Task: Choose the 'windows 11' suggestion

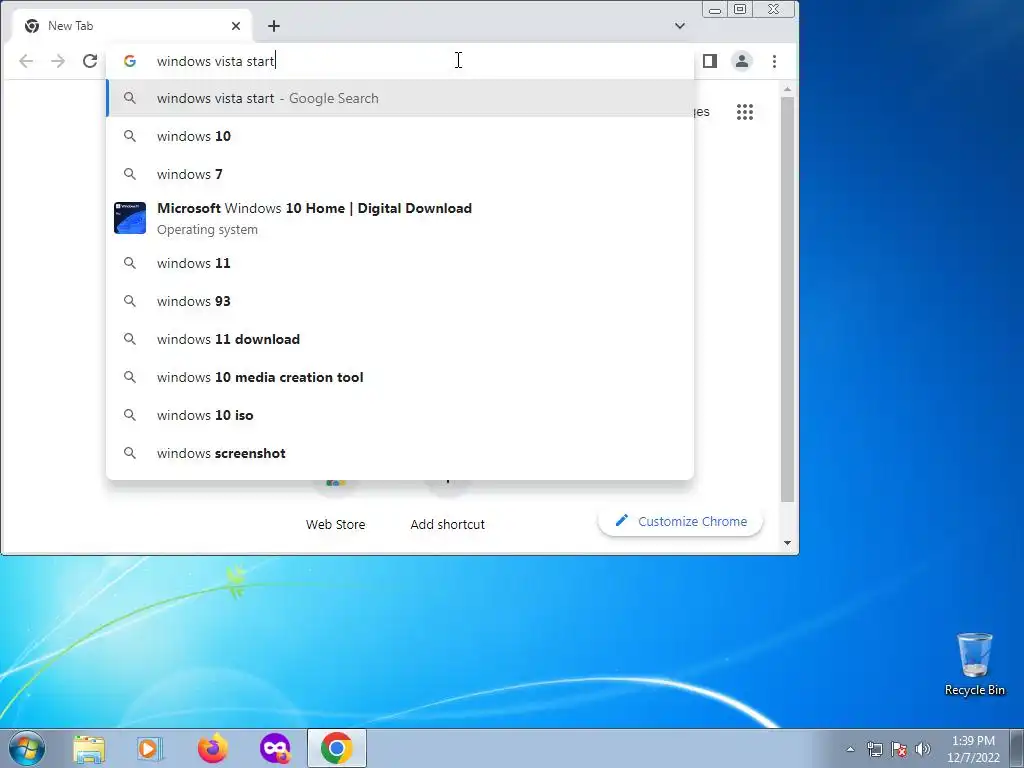Action: (400, 263)
